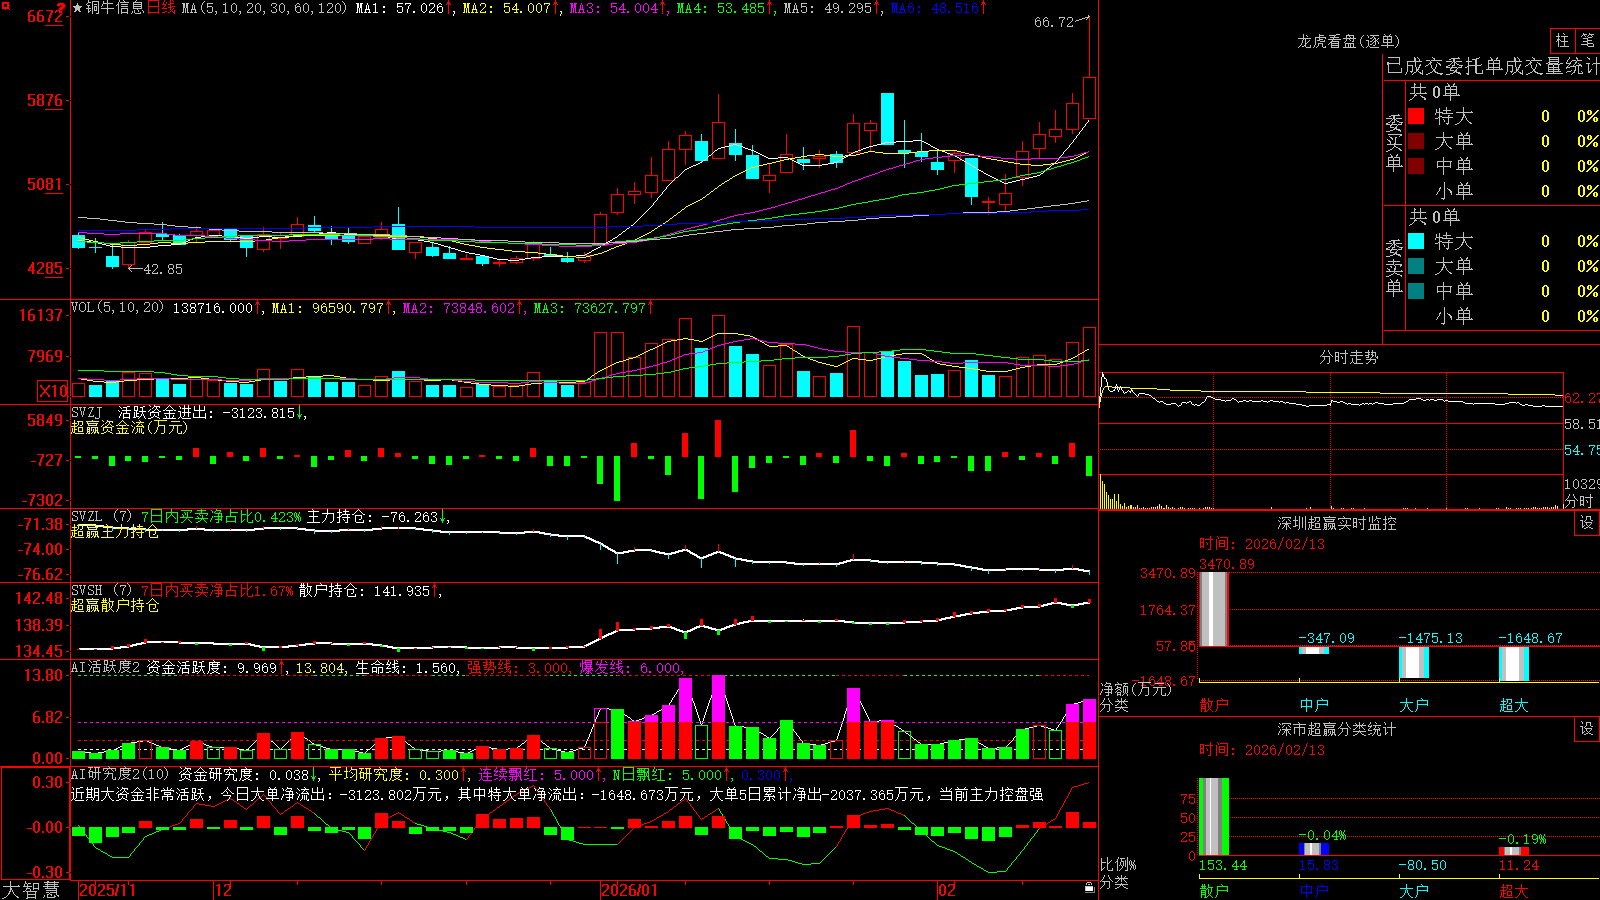Open the 日线 period selector

click(x=161, y=8)
